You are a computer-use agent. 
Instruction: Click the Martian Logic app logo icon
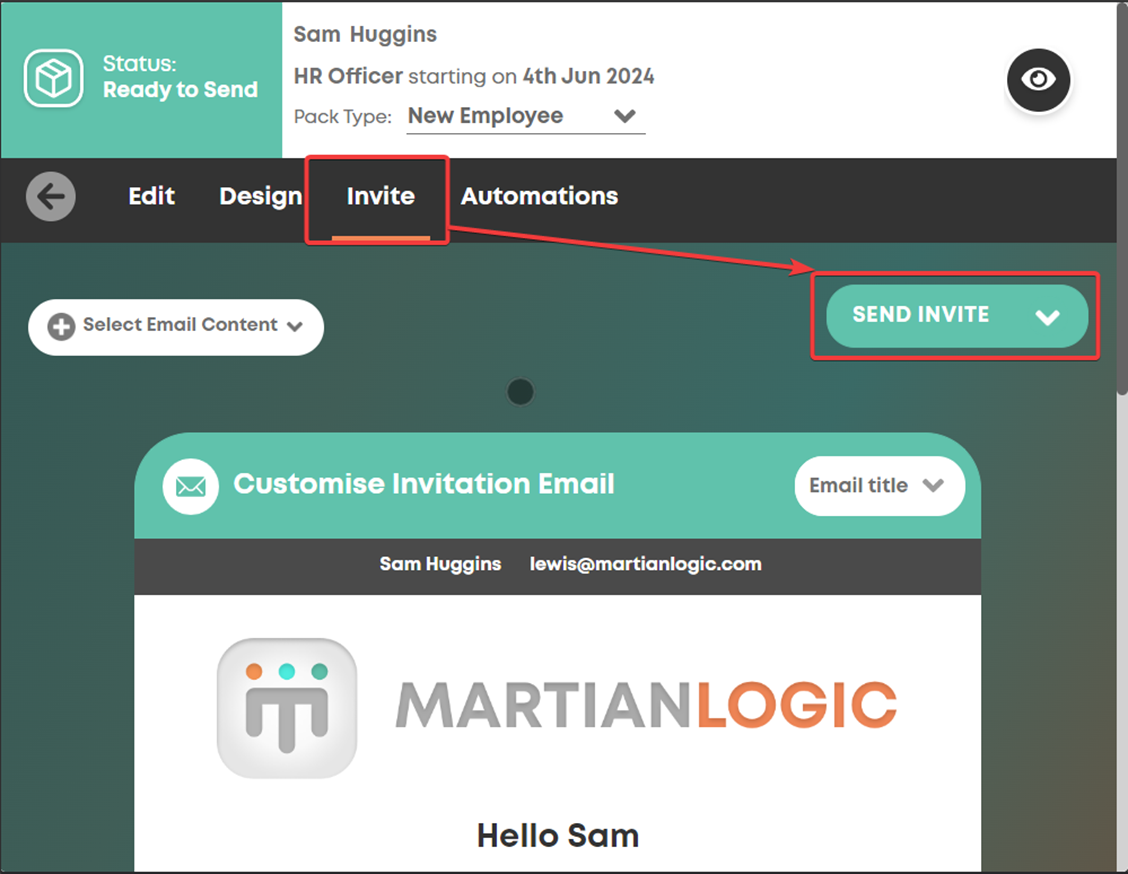(x=287, y=708)
